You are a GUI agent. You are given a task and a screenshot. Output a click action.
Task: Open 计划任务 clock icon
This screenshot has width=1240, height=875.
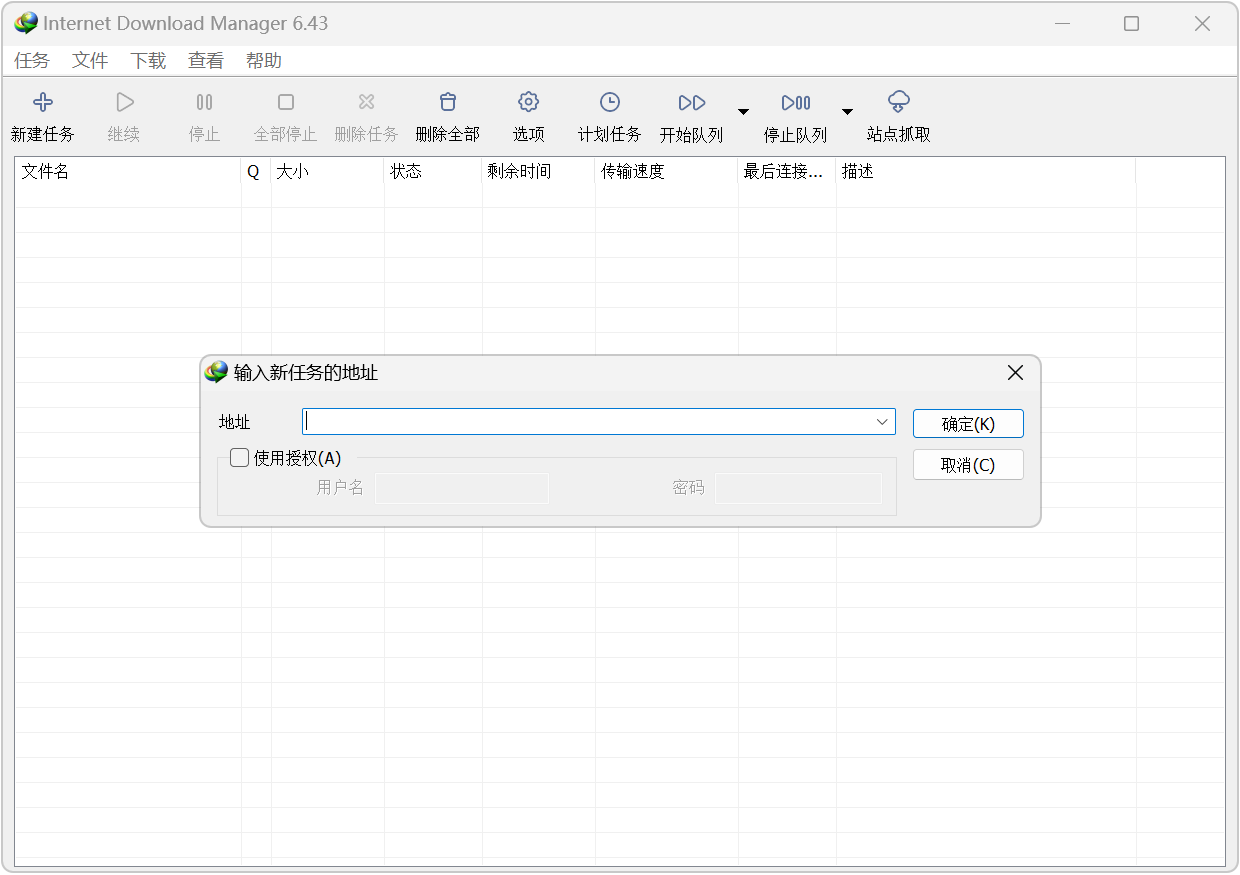610,102
